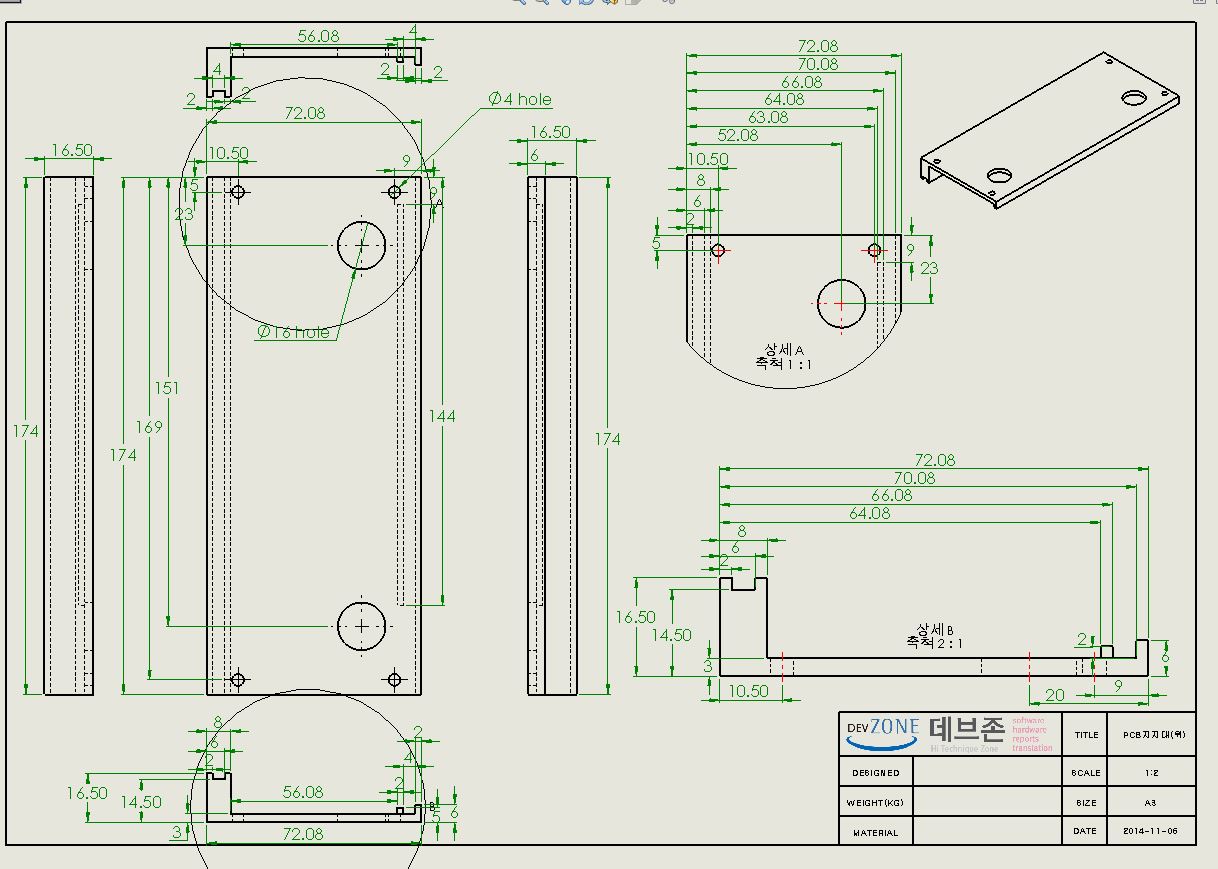The height and width of the screenshot is (869, 1218).
Task: Select the 64.08 dimension in detail B
Action: point(868,513)
